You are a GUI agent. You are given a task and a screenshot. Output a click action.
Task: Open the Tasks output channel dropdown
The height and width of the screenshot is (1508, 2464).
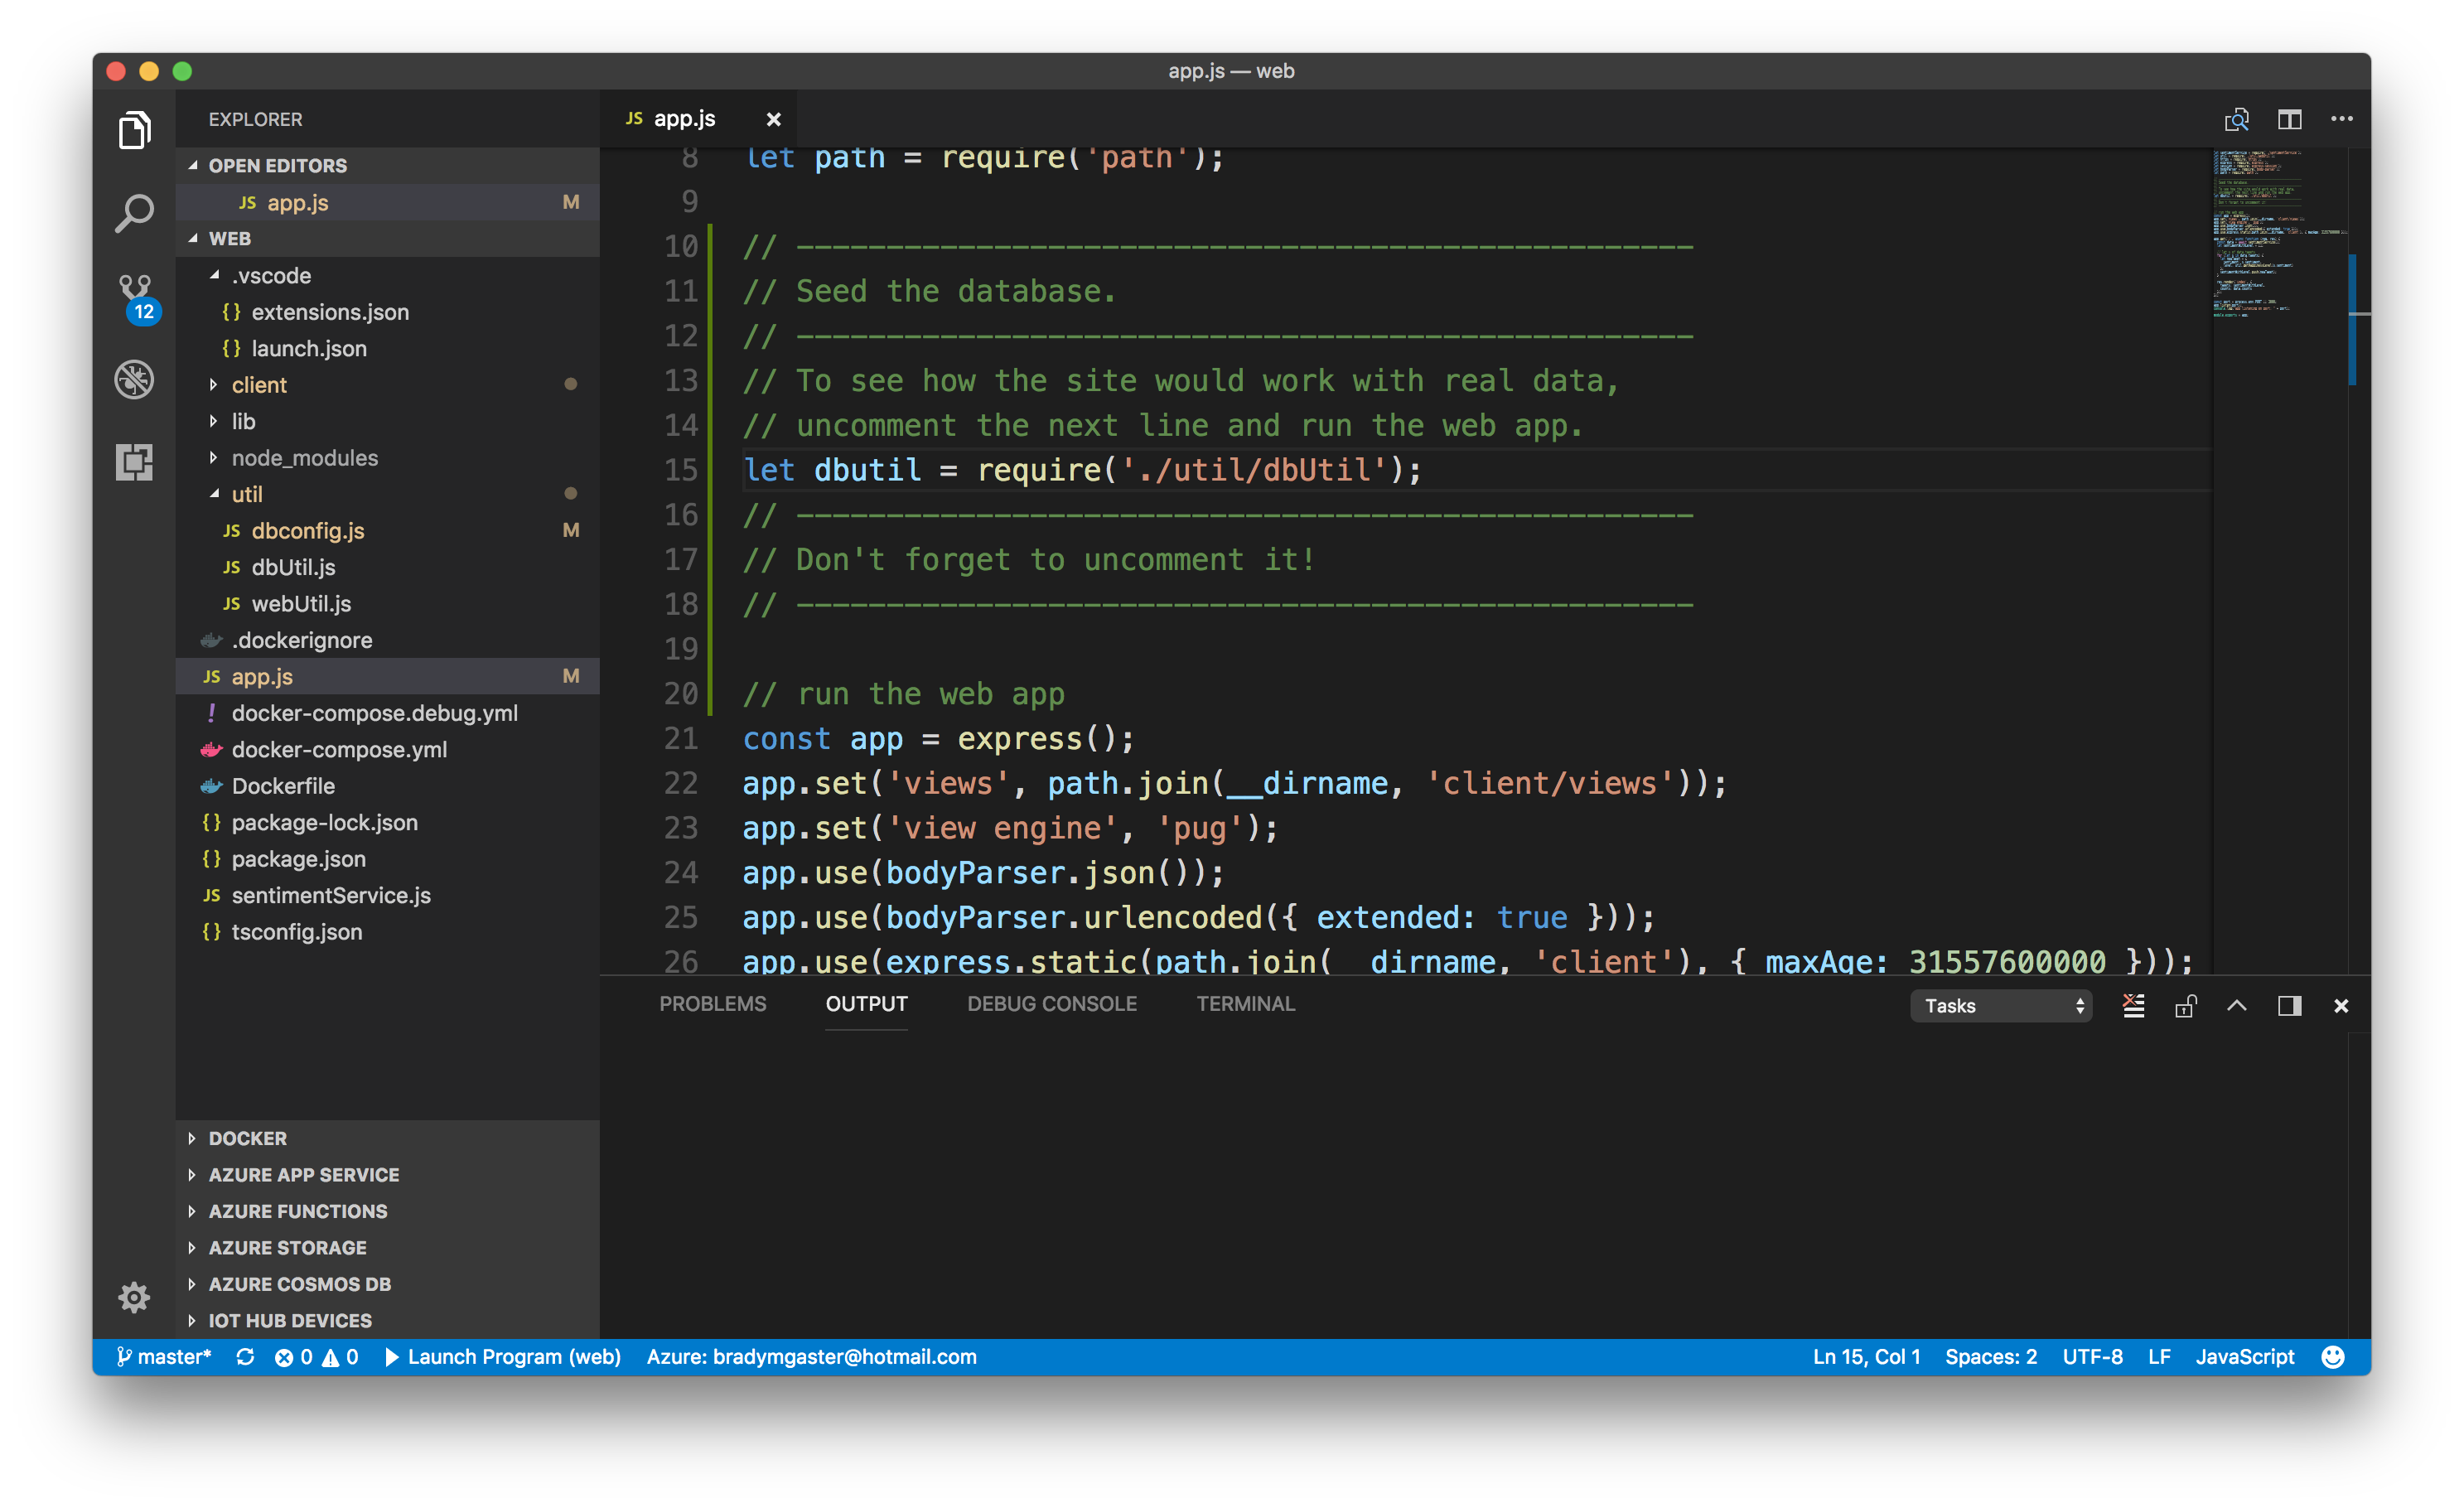[2001, 1006]
